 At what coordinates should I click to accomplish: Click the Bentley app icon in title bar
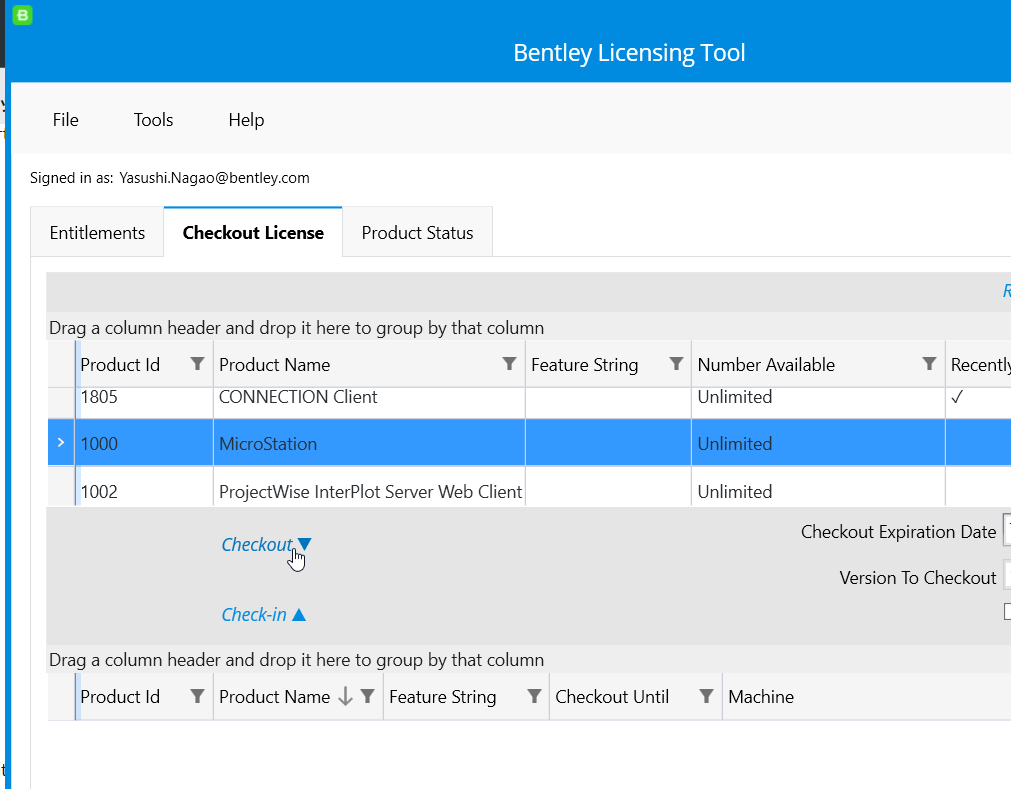click(x=23, y=15)
